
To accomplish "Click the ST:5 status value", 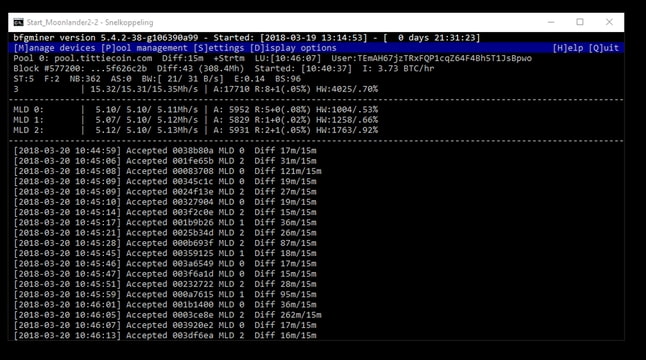I will click(23, 79).
